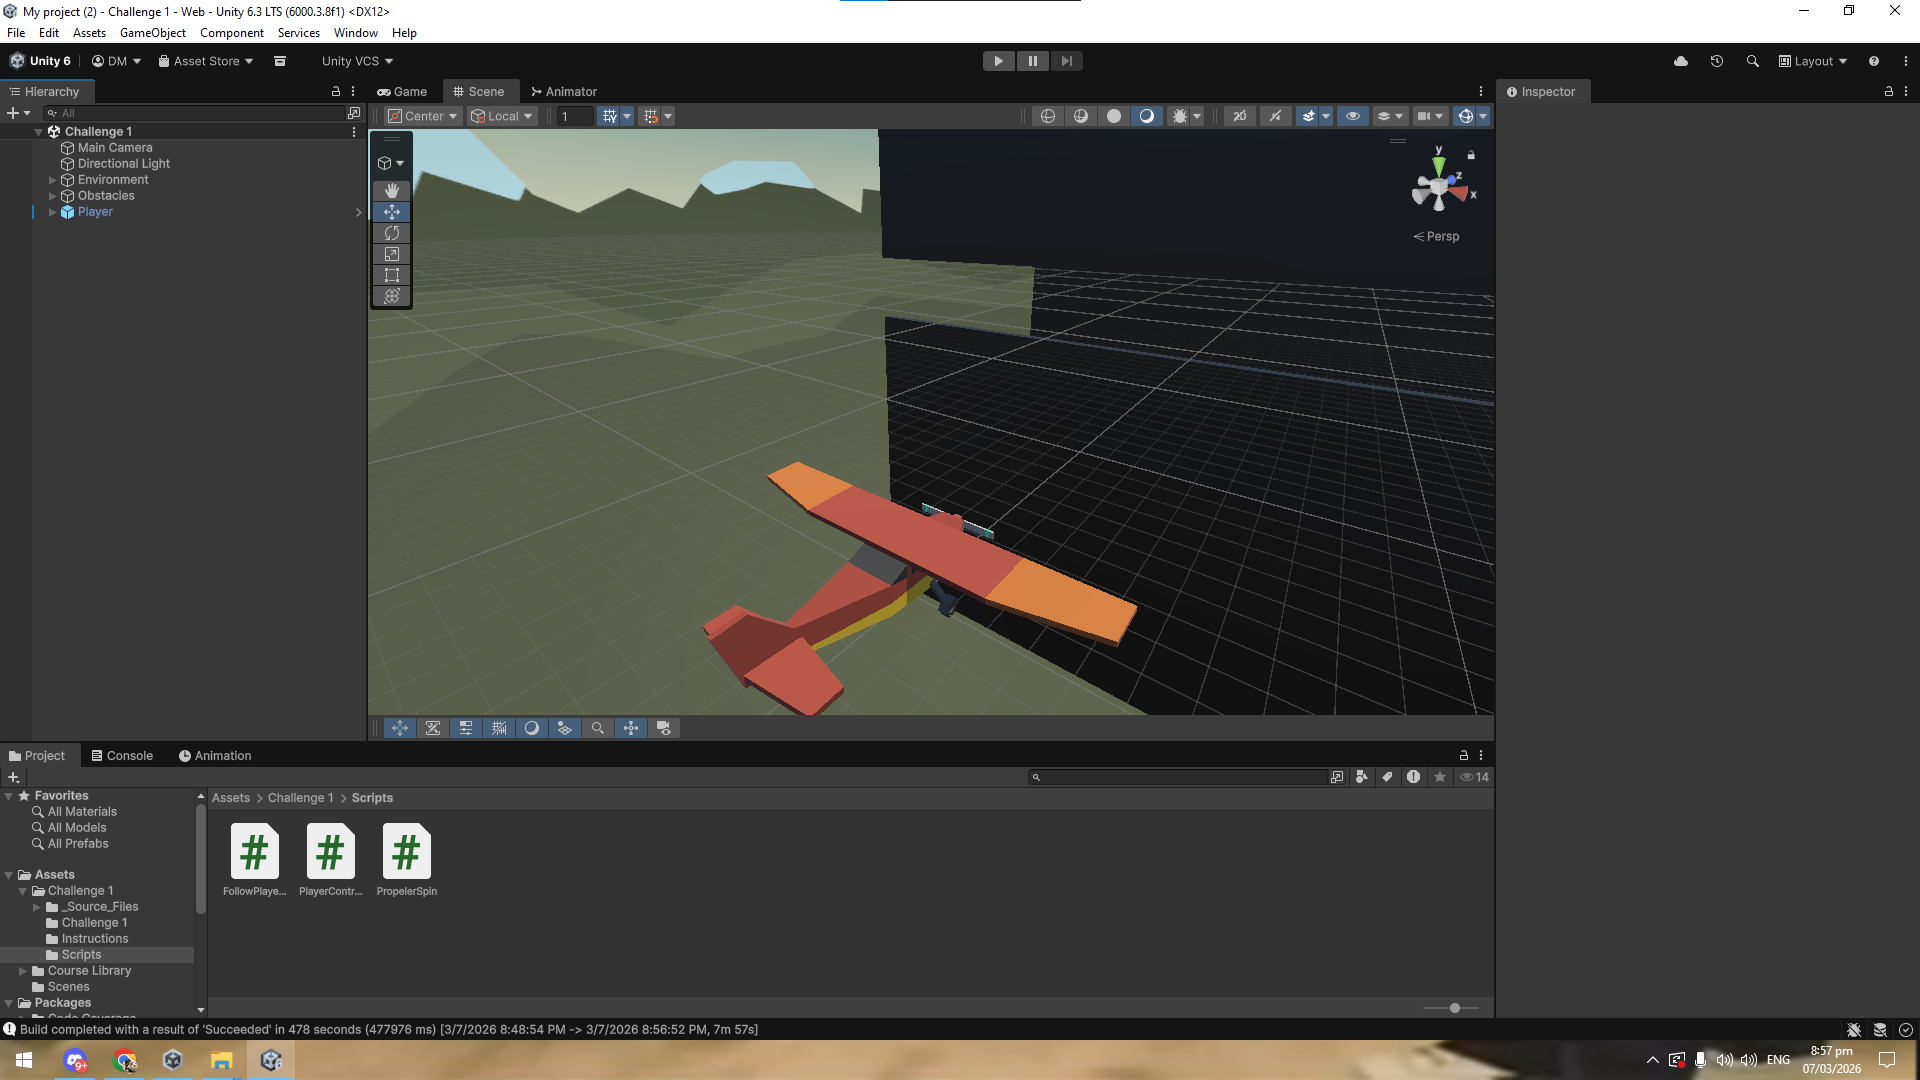Open Undo History icon in top bar
Screen dimensions: 1920x1080
1717,61
